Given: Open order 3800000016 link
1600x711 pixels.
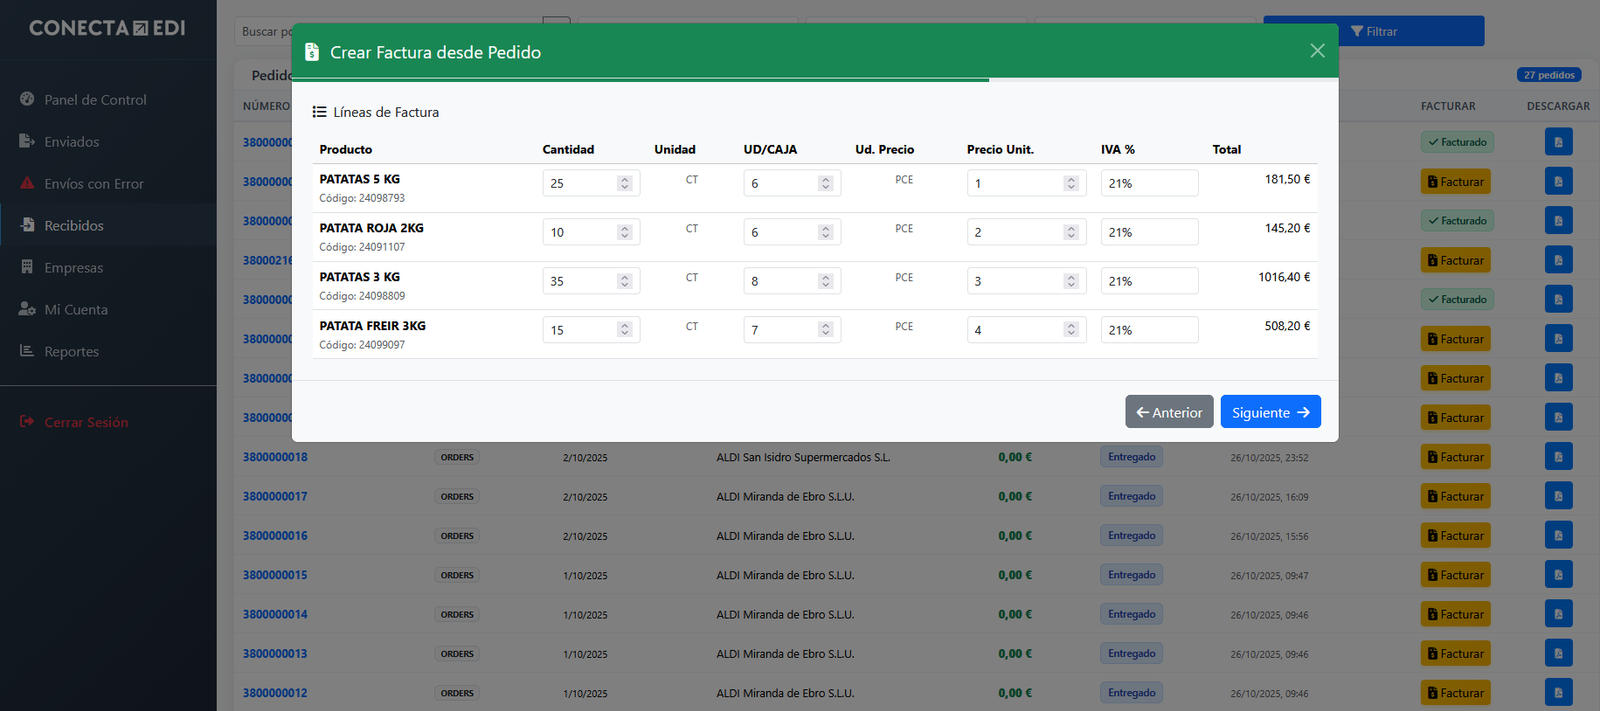Looking at the screenshot, I should click(275, 536).
